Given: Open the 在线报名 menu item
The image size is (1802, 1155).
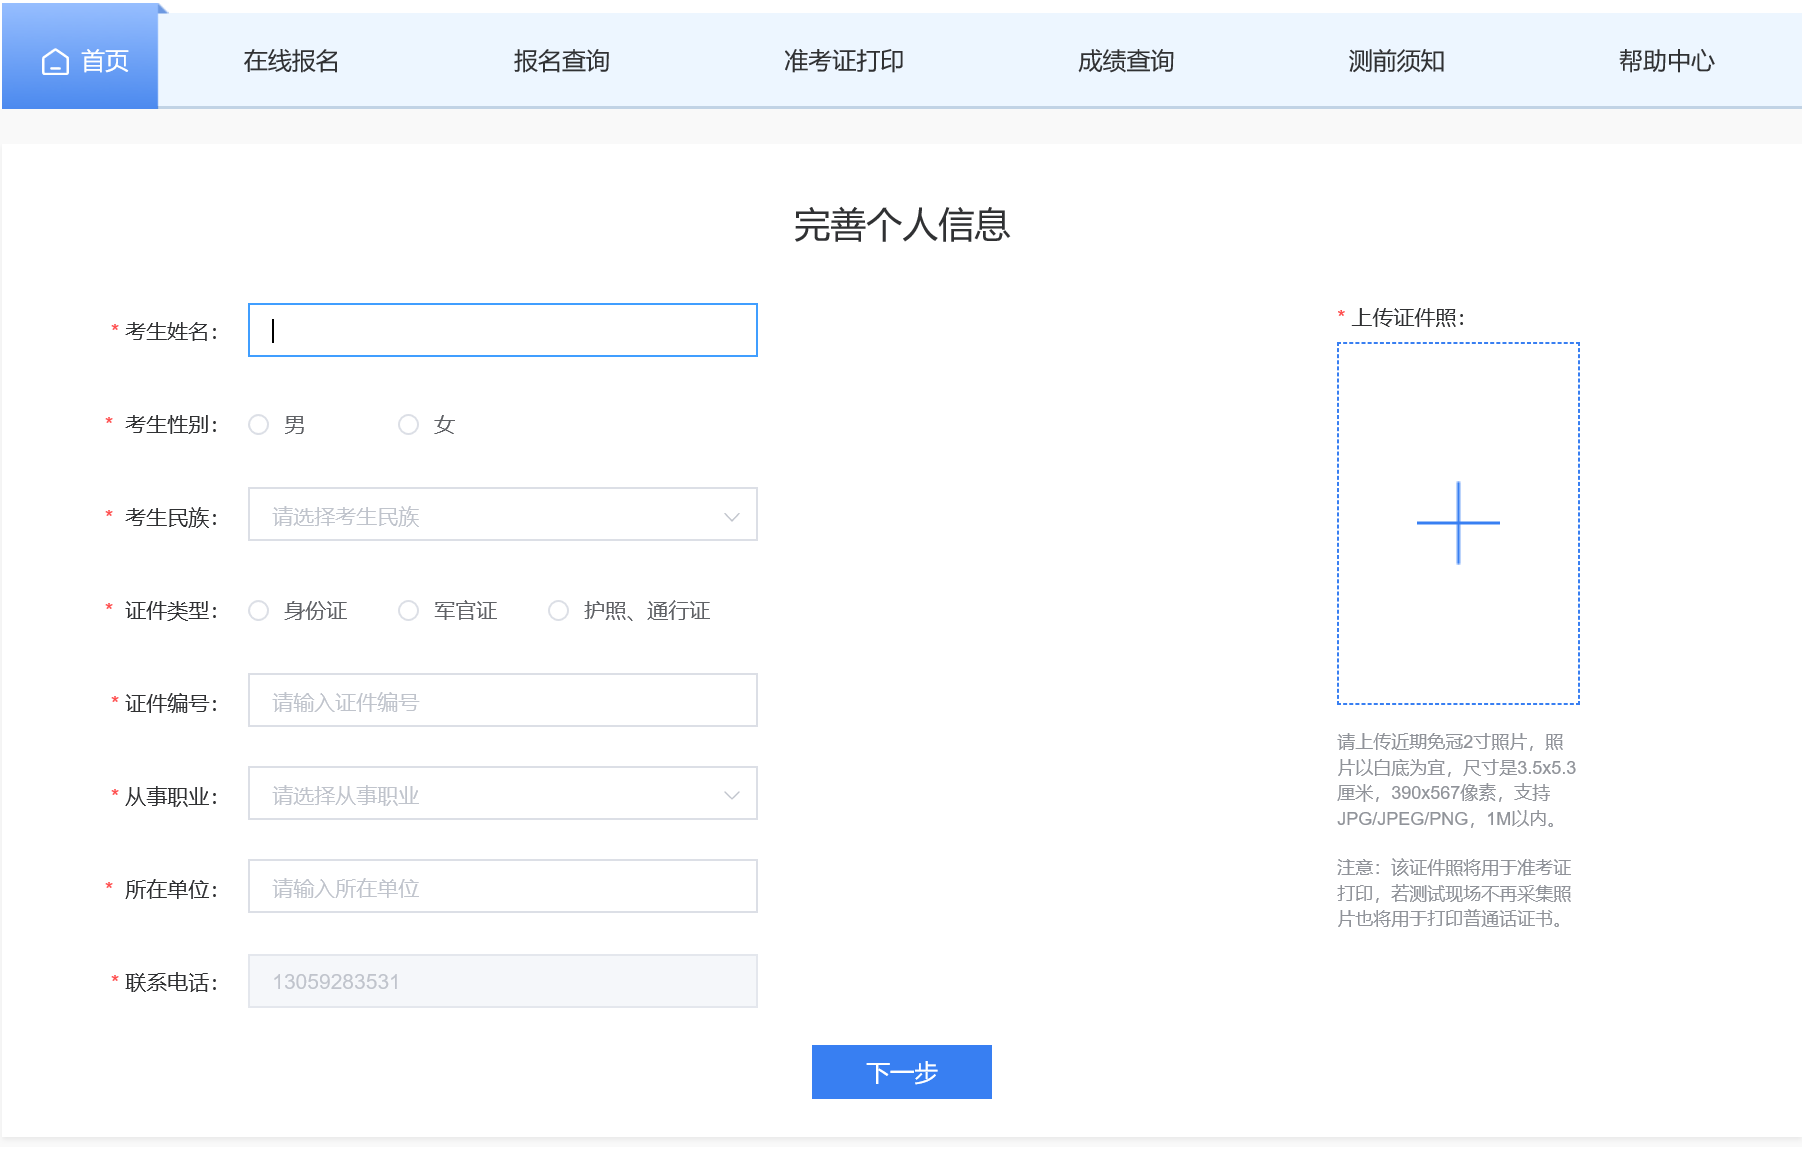Looking at the screenshot, I should [x=291, y=61].
